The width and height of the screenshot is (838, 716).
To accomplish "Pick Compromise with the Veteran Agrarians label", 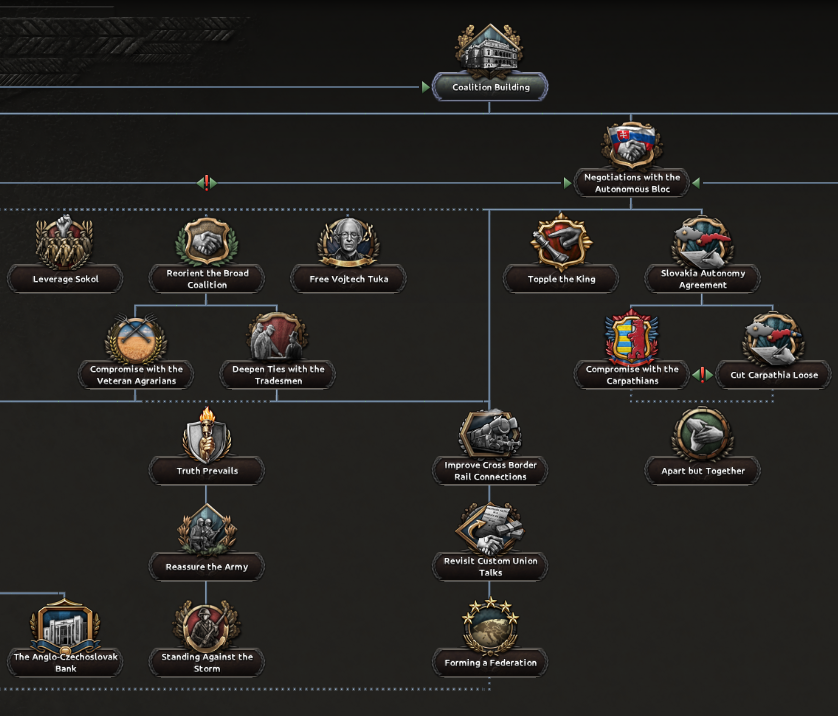I will click(x=135, y=375).
